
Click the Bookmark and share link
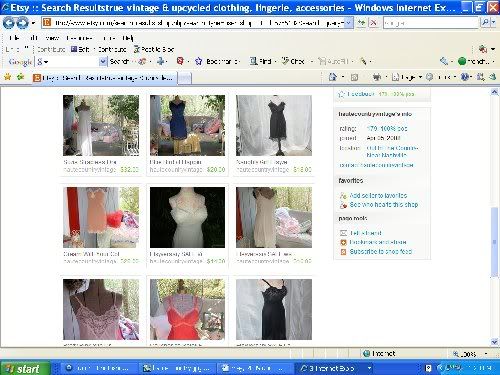tap(378, 242)
